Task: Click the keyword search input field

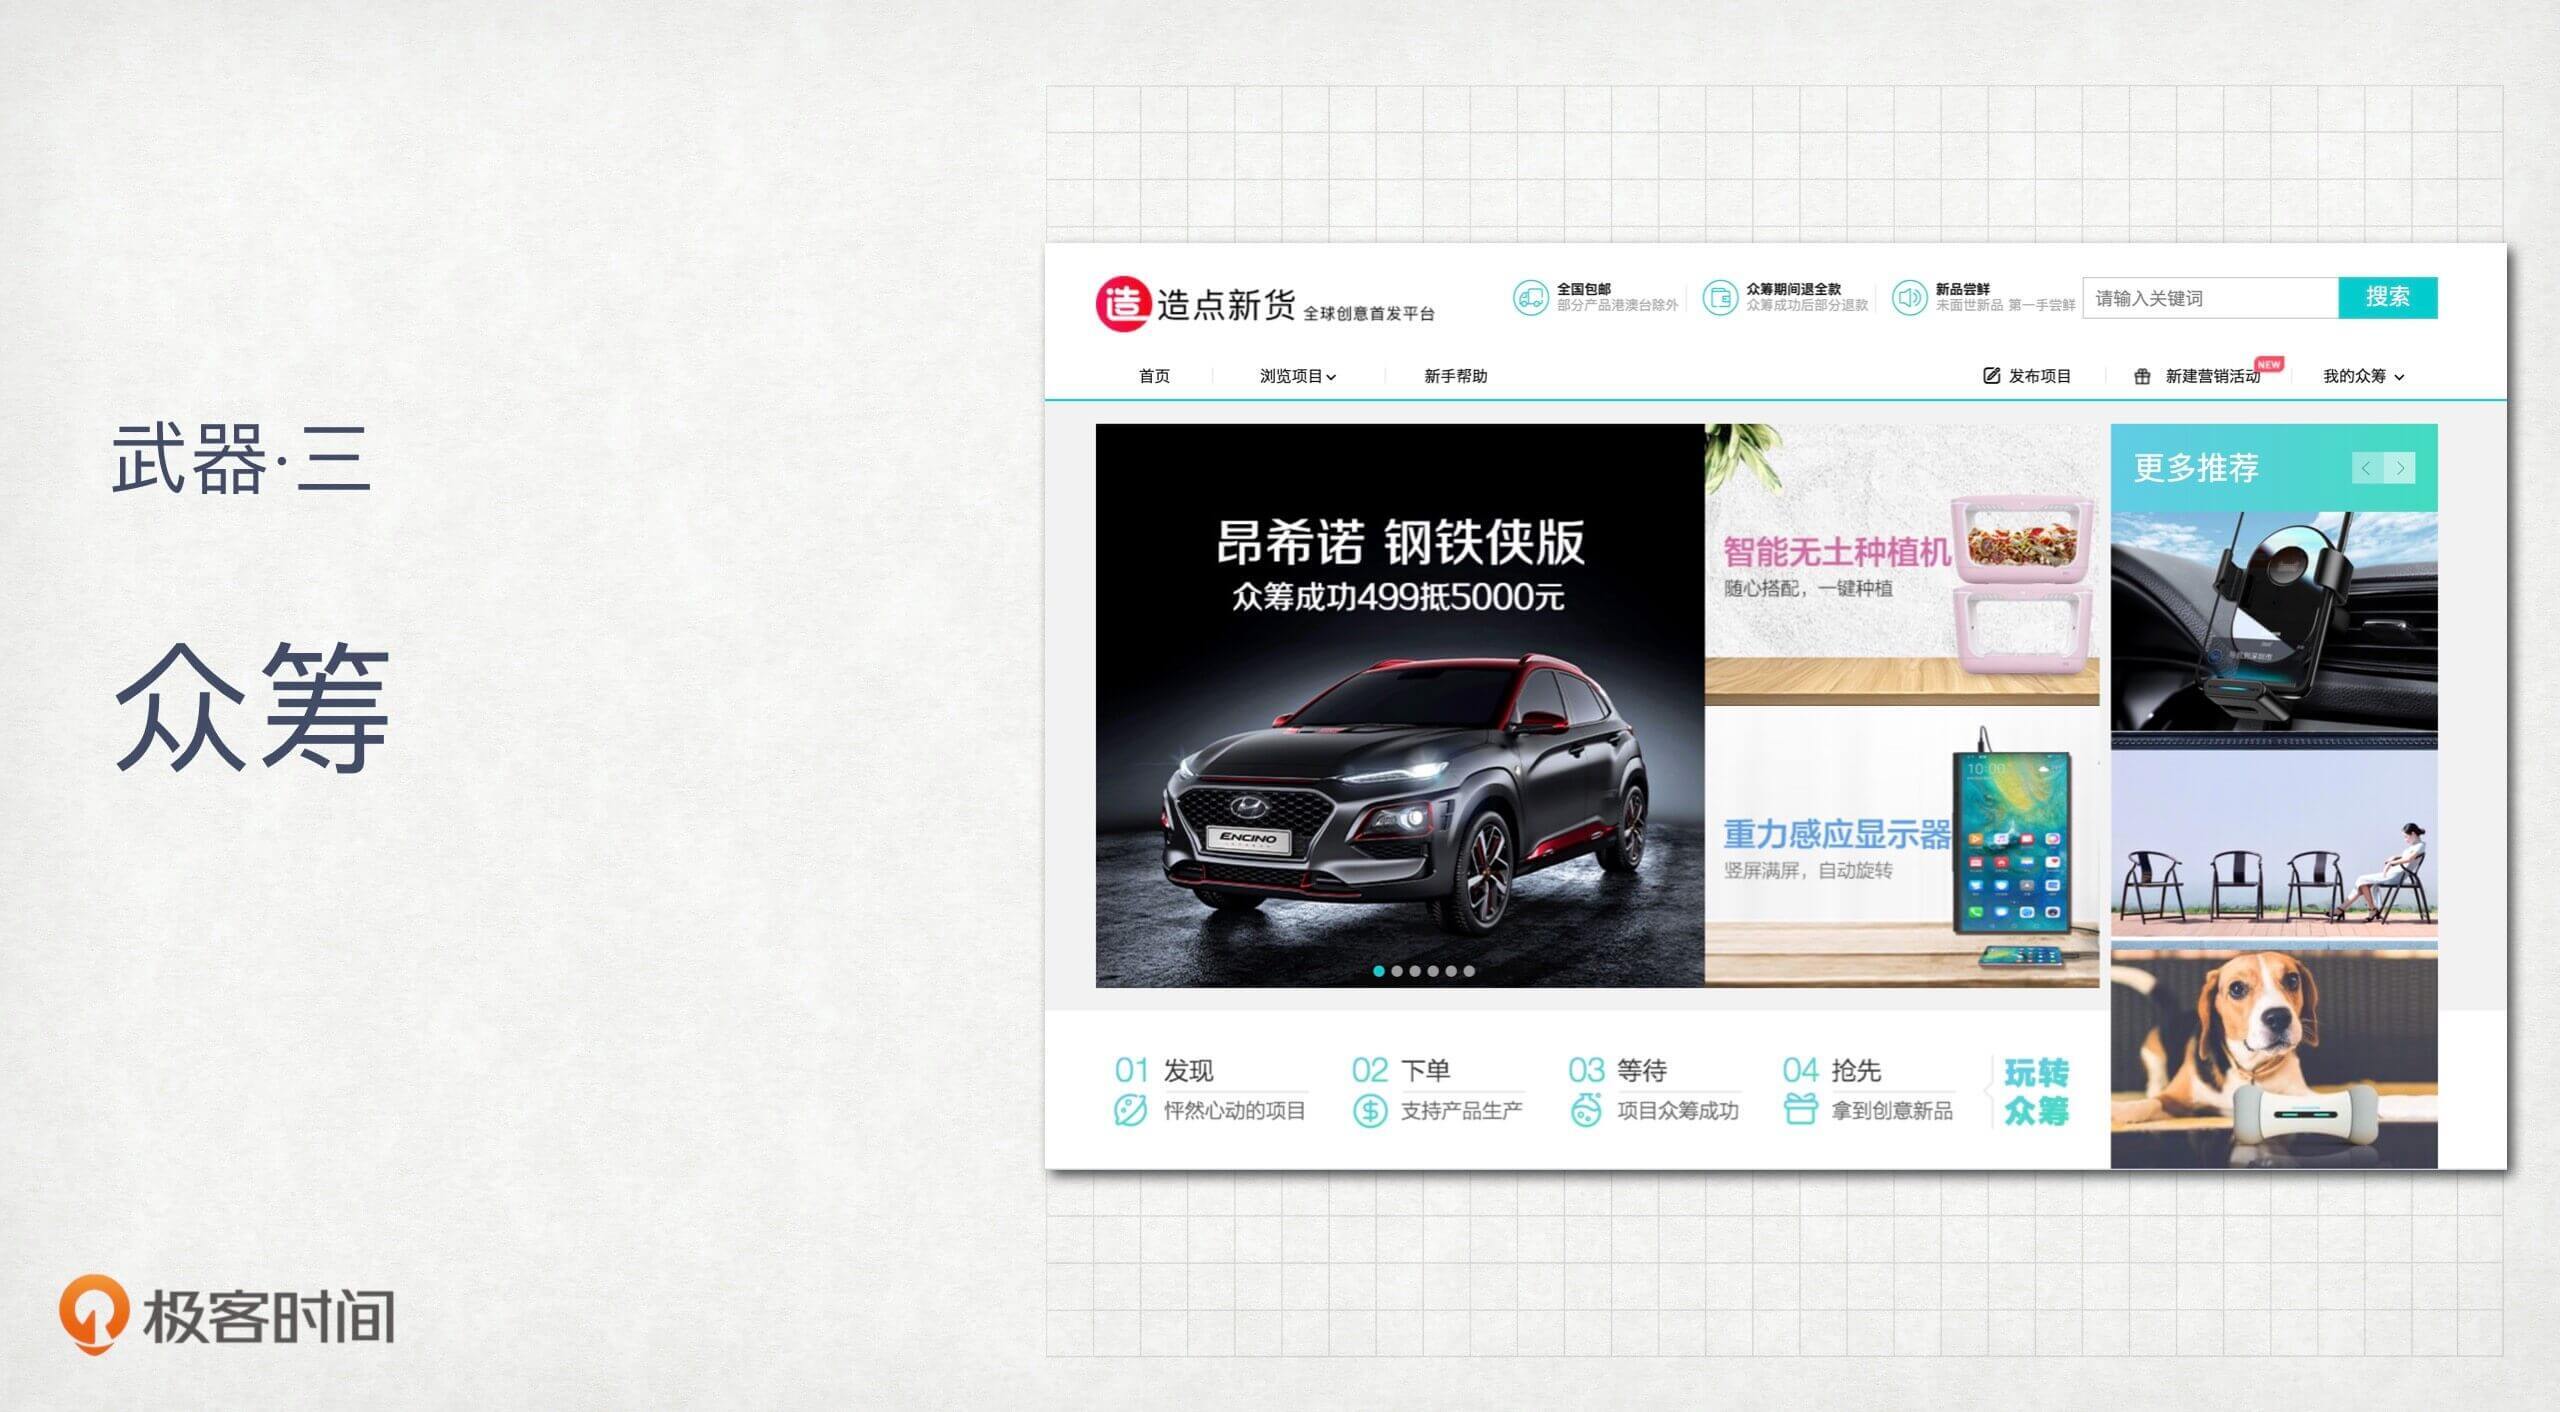Action: pyautogui.click(x=2209, y=298)
